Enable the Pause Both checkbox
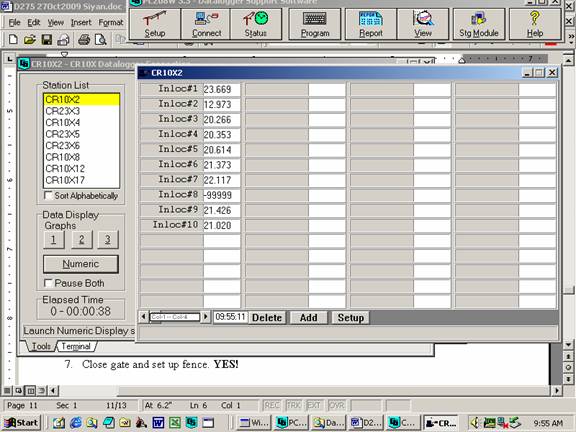The height and width of the screenshot is (432, 576). 48,283
